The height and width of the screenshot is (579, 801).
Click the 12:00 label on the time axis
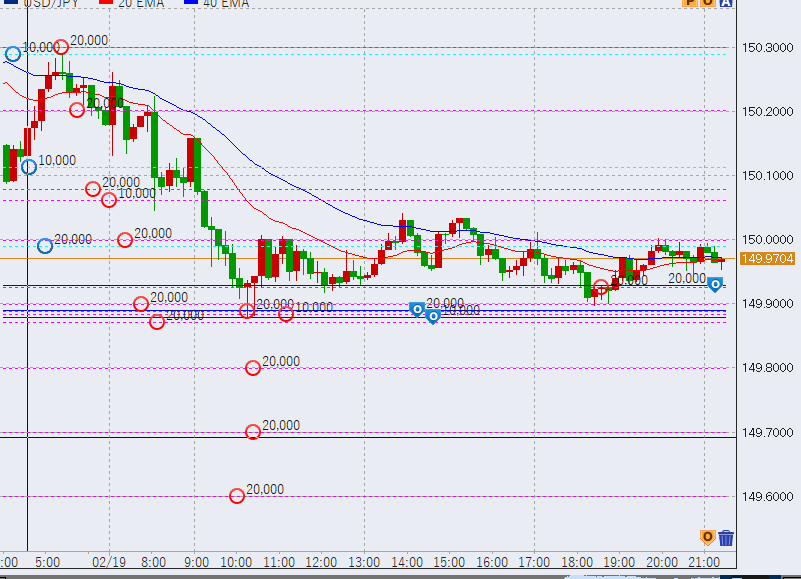(x=320, y=563)
